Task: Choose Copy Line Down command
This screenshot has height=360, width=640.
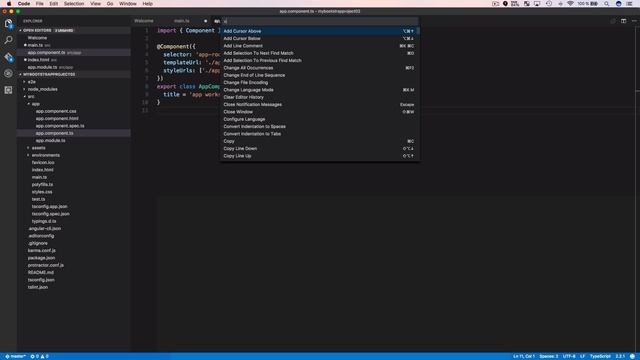Action: point(320,149)
